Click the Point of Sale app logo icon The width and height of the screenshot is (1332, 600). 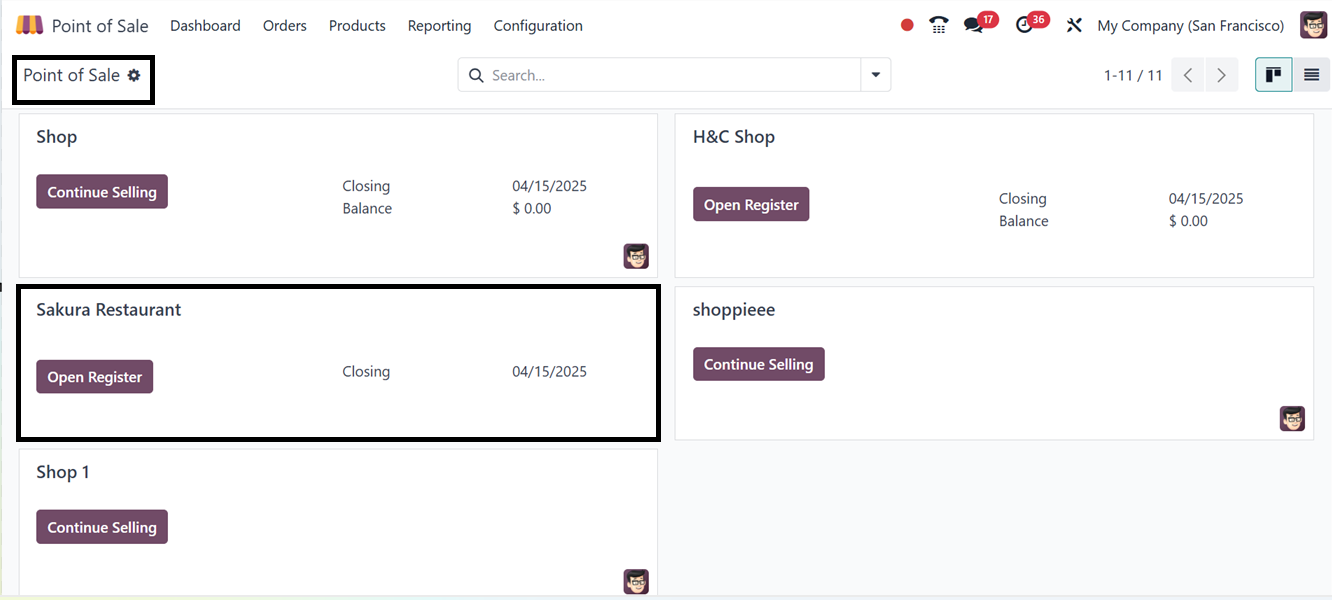tap(30, 25)
